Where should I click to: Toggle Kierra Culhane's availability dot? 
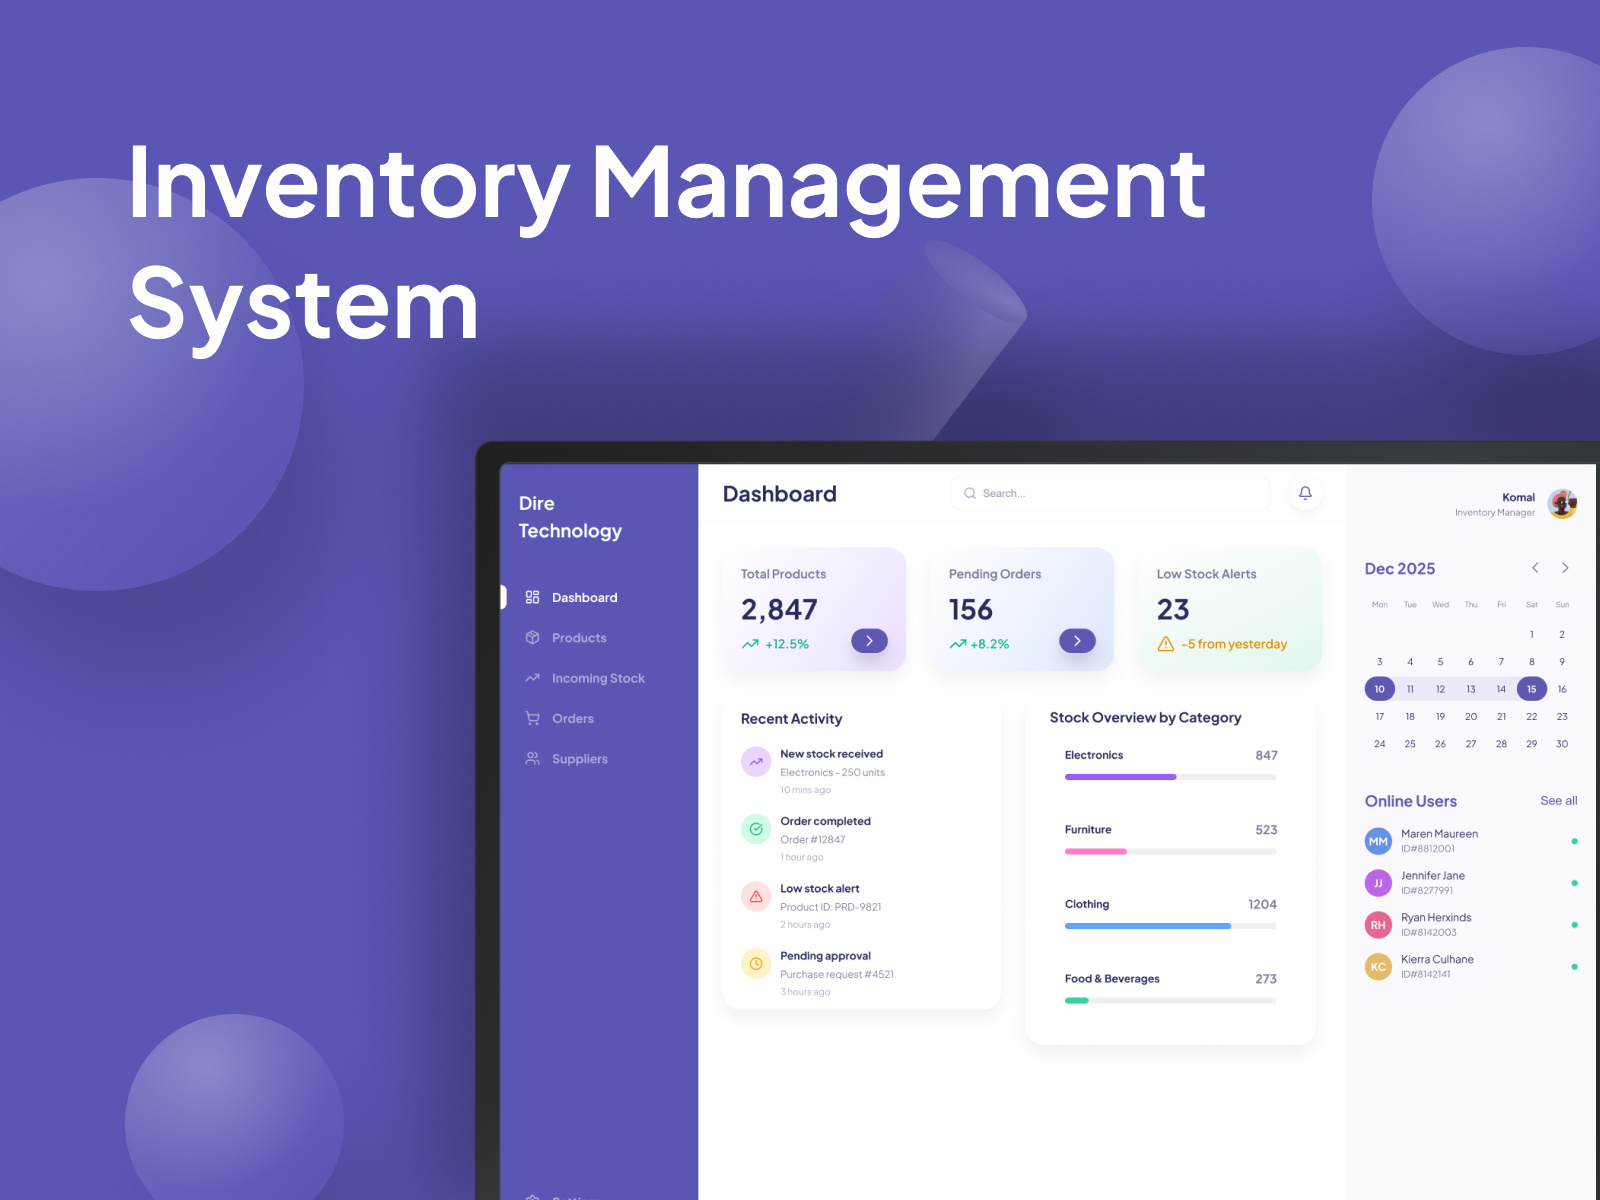[1577, 967]
